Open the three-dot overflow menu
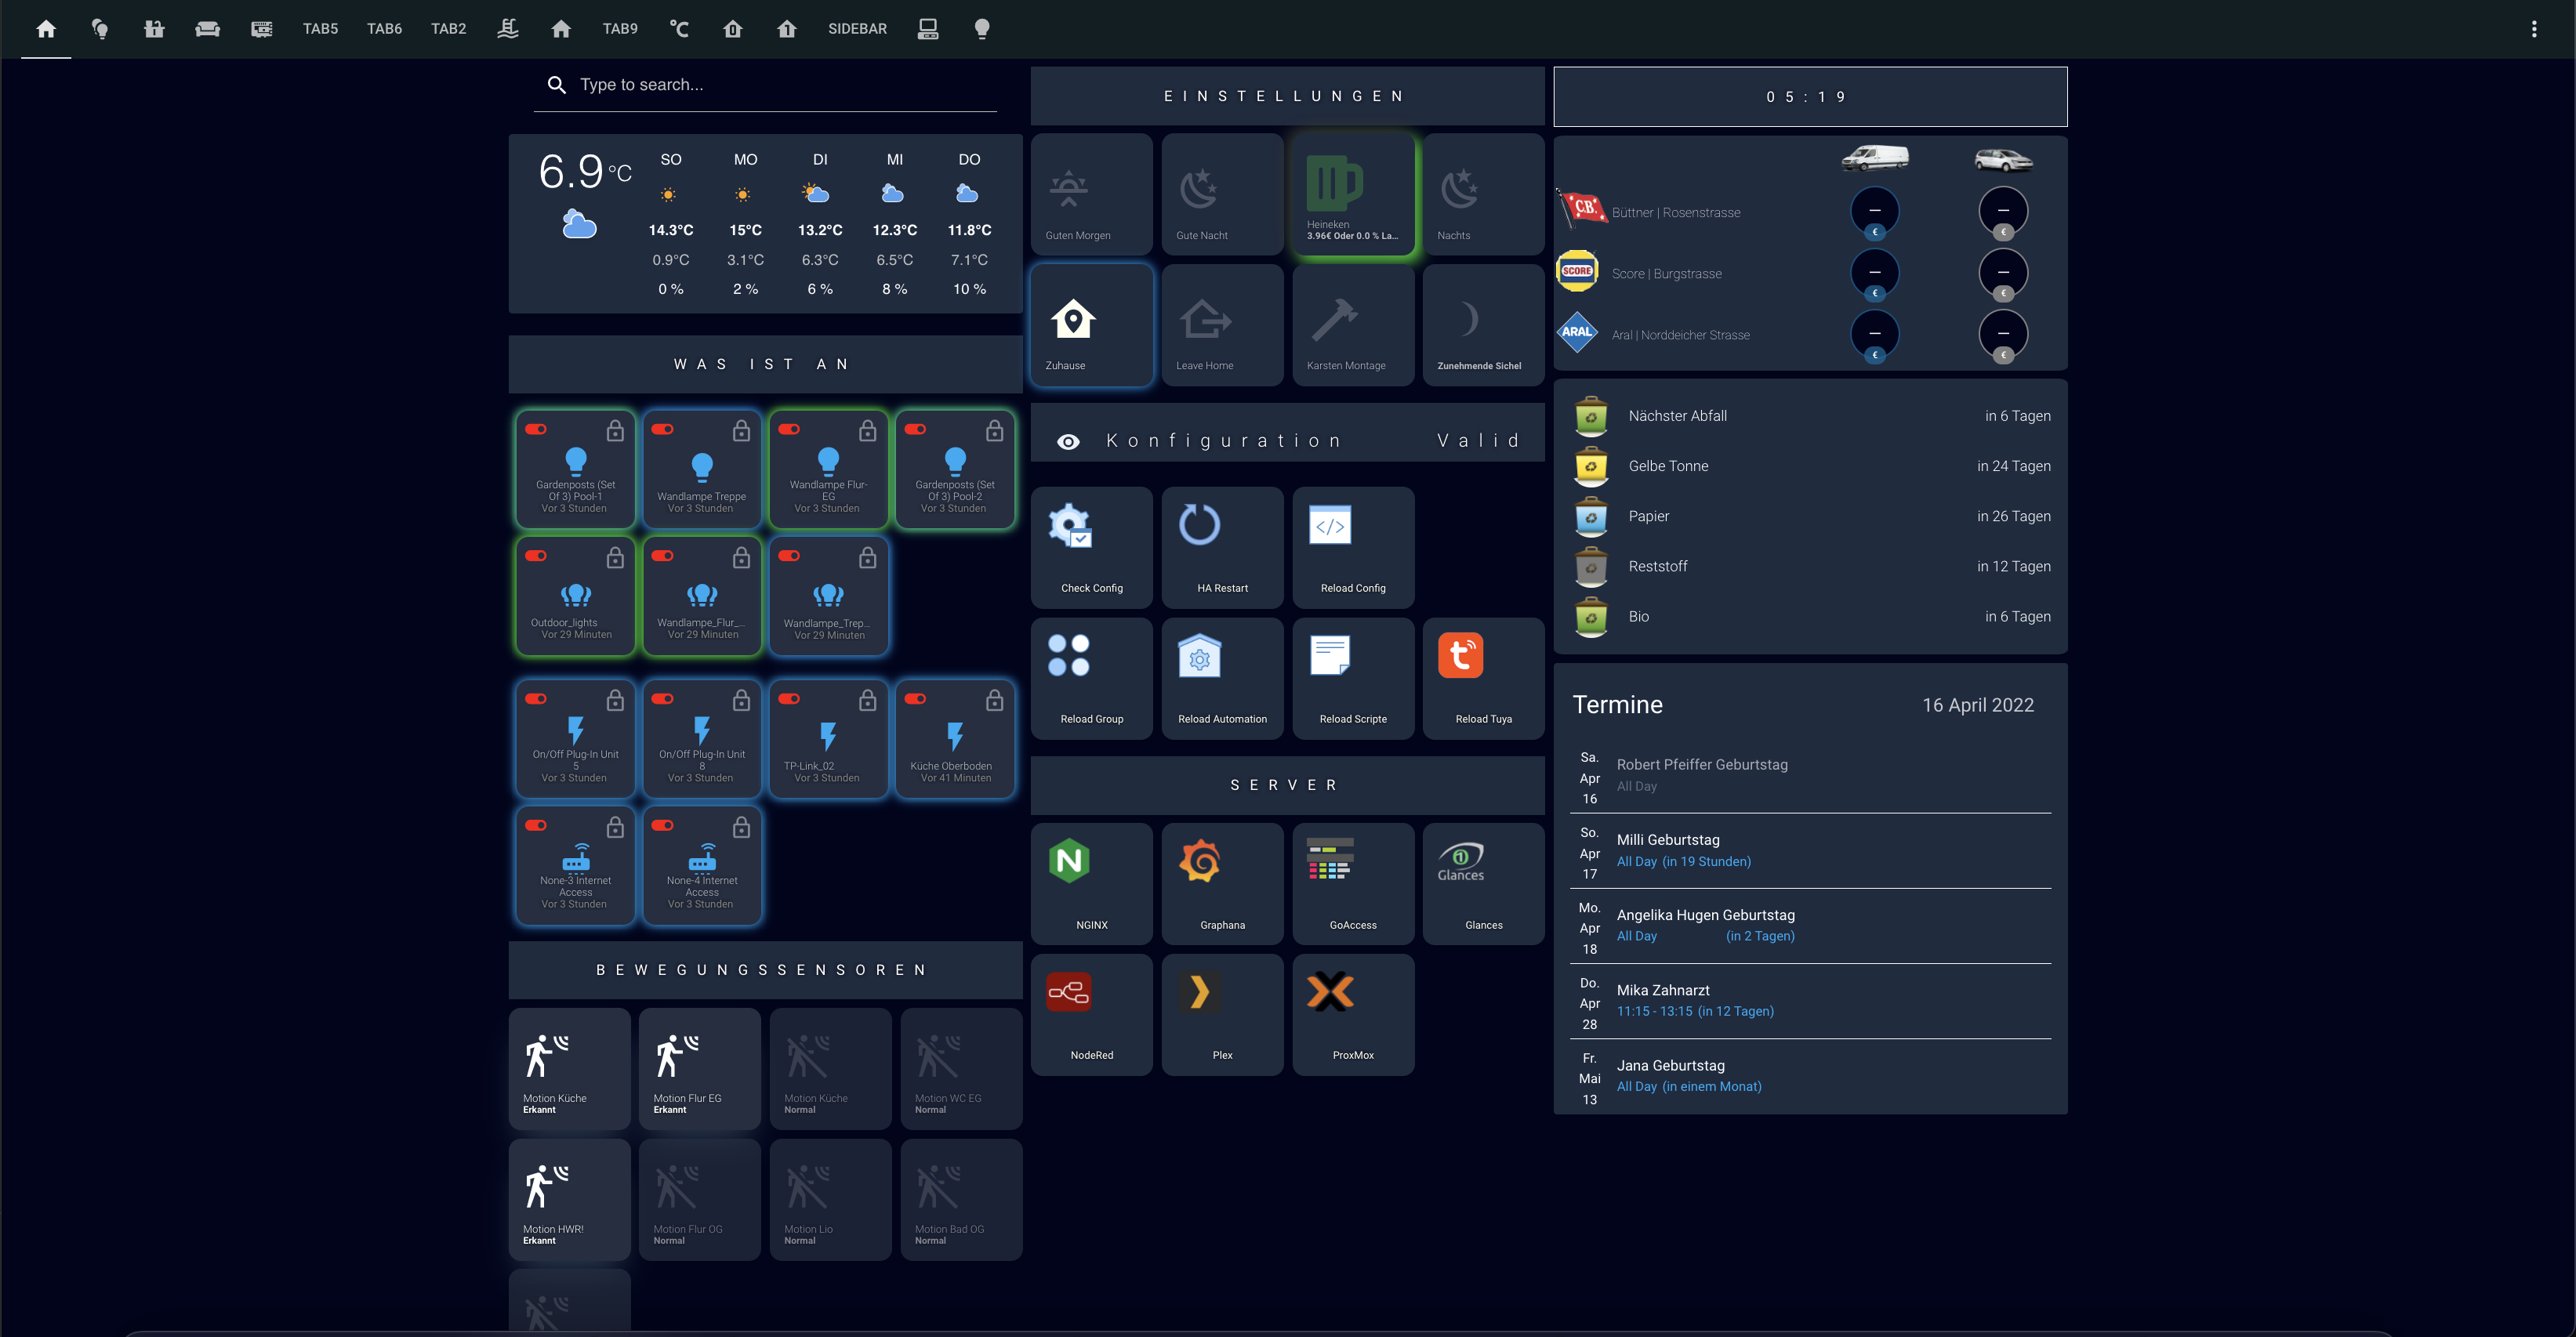 [2534, 29]
